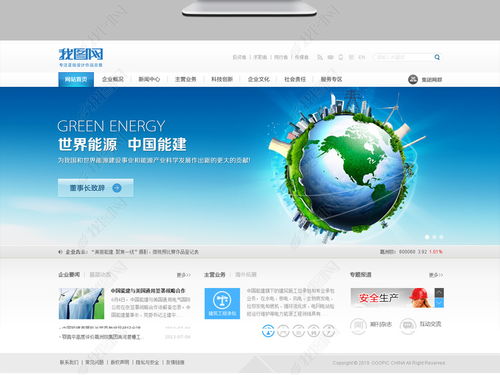Click the red 1.01% stock change
Viewport: 500px width, 375px height.
pyautogui.click(x=436, y=252)
